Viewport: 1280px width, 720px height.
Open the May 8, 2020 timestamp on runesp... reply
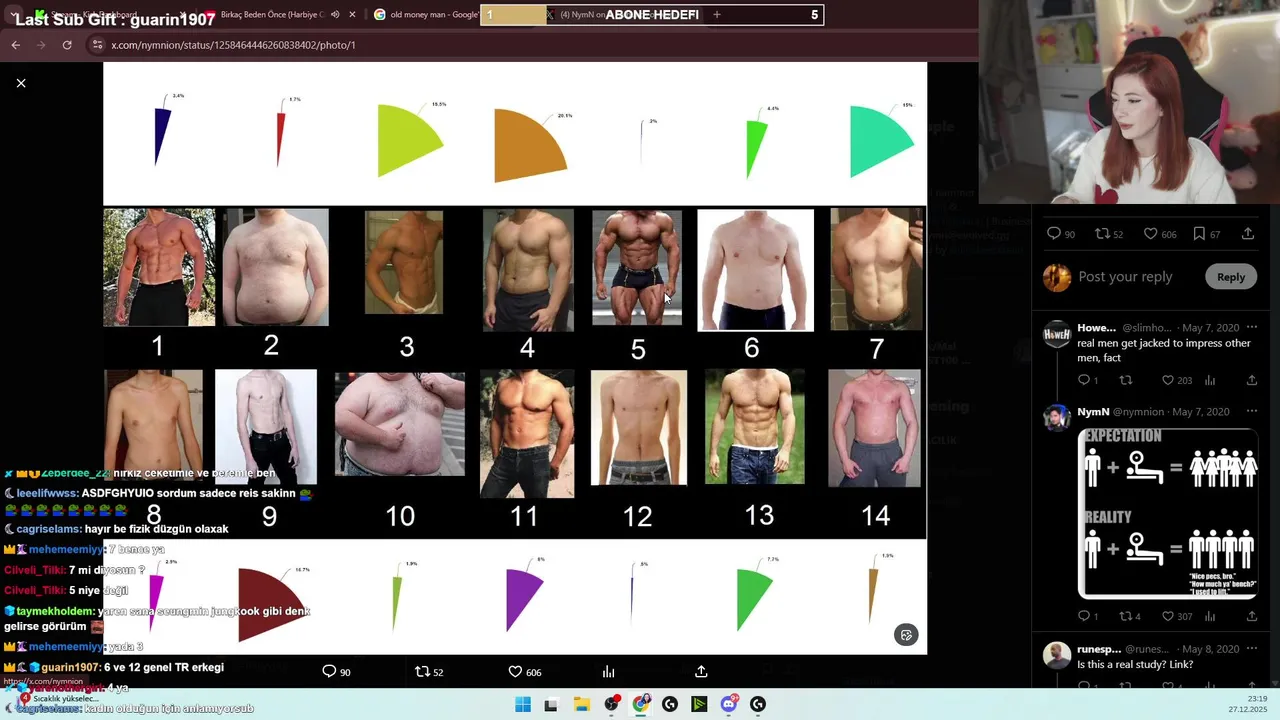(1212, 649)
